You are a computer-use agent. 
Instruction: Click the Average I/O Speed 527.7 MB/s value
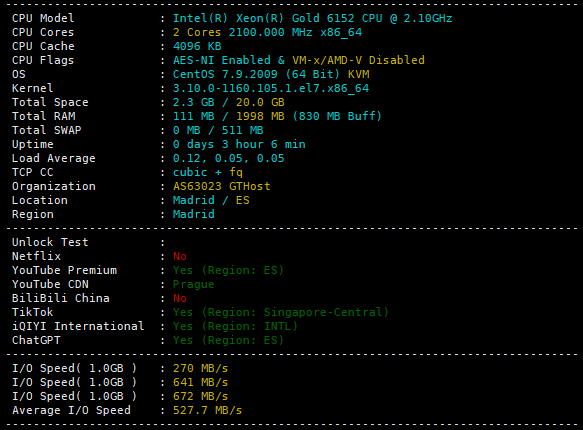coord(207,410)
